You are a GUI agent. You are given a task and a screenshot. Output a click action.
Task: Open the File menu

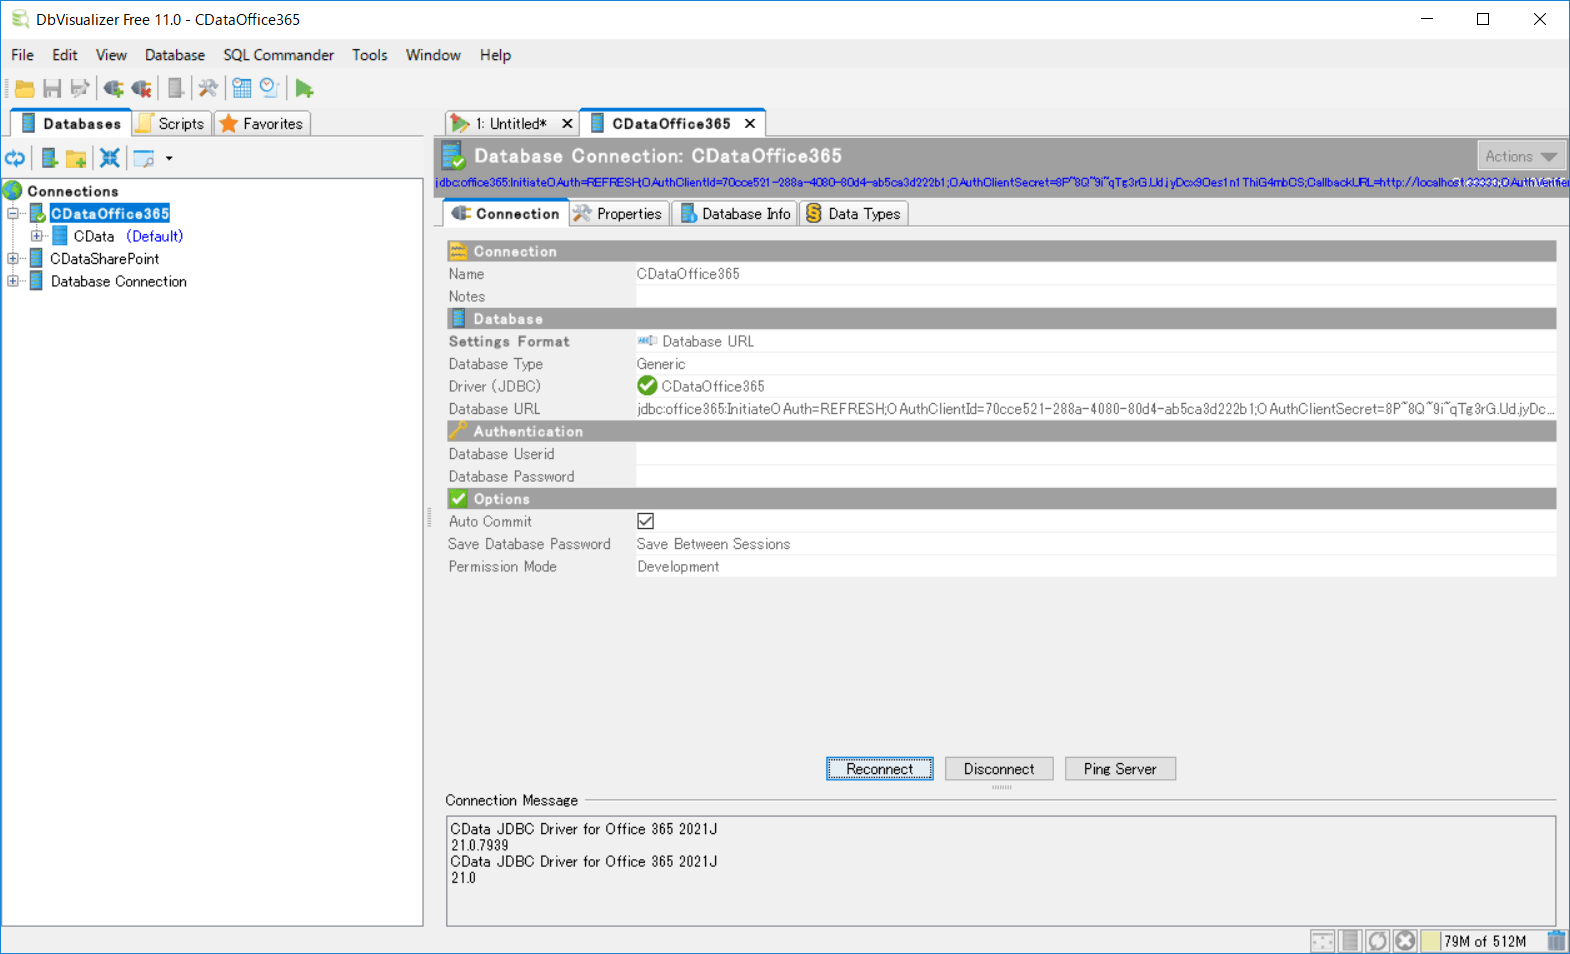point(23,55)
